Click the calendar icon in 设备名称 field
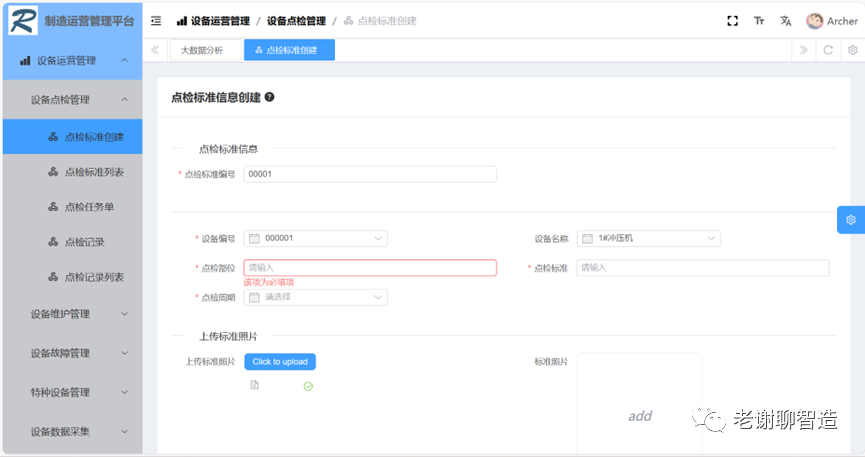The width and height of the screenshot is (865, 457). click(588, 238)
